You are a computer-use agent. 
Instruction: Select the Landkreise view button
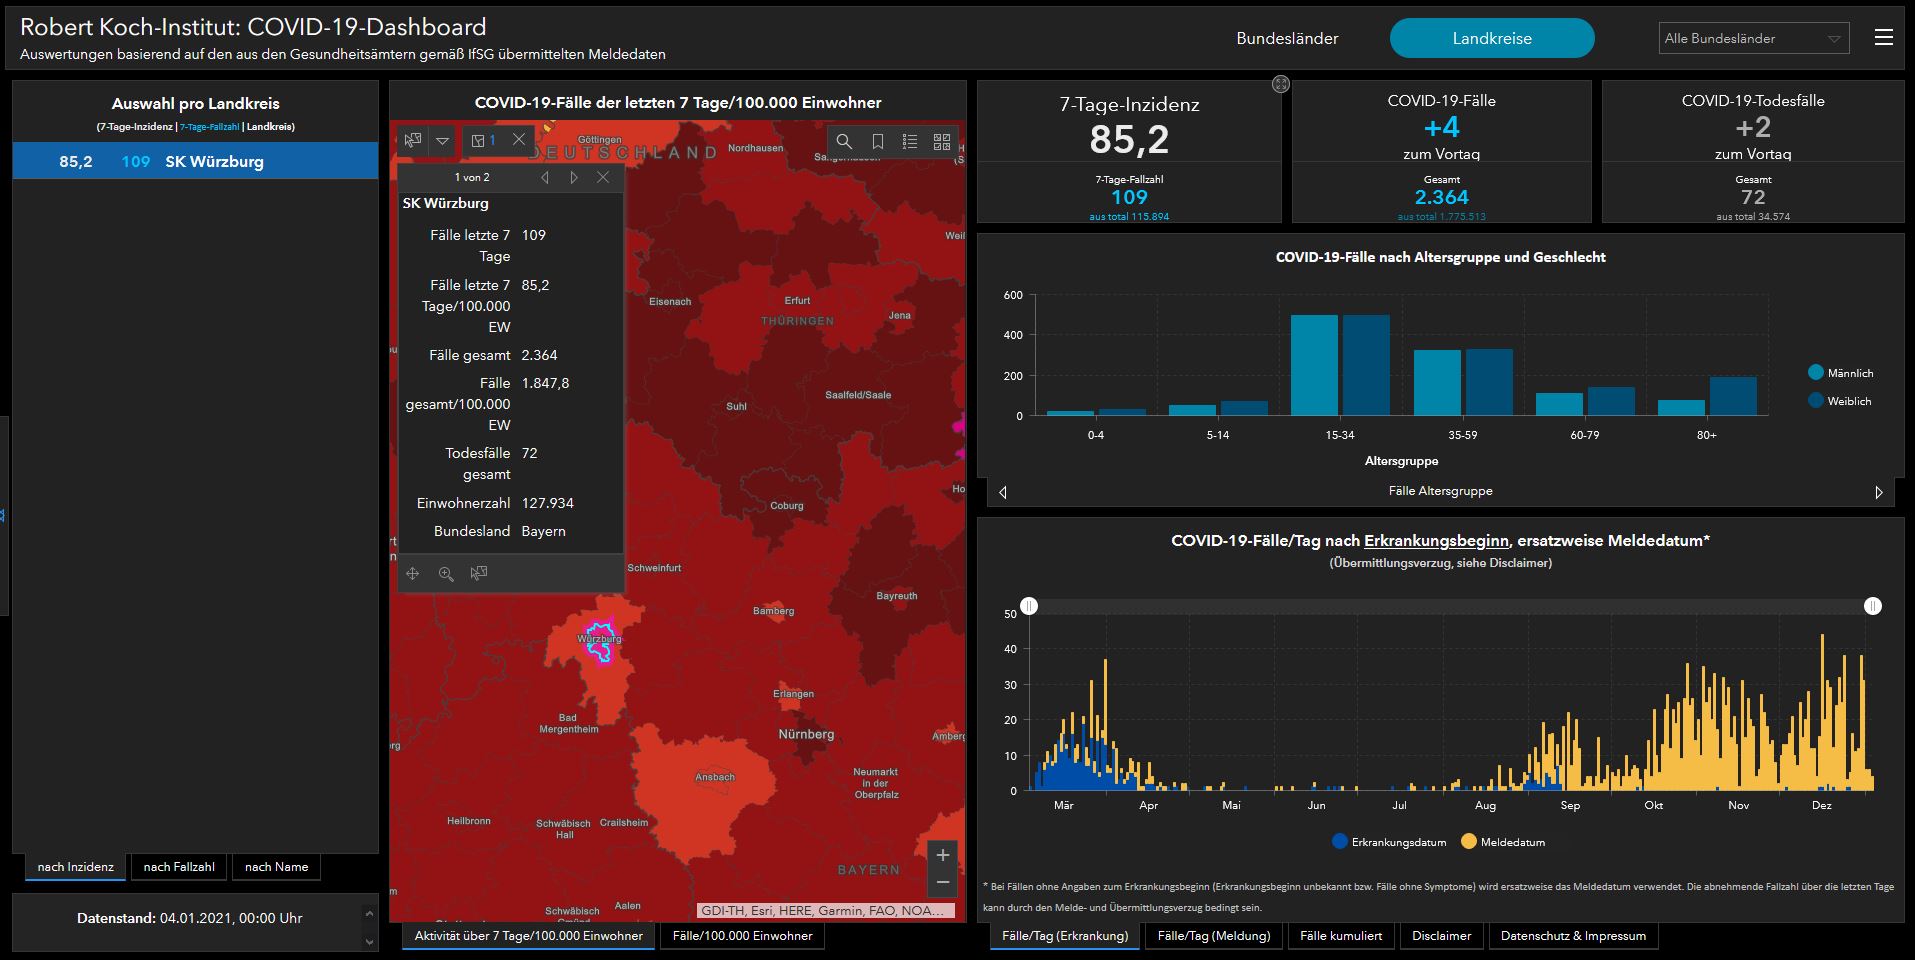[x=1491, y=39]
